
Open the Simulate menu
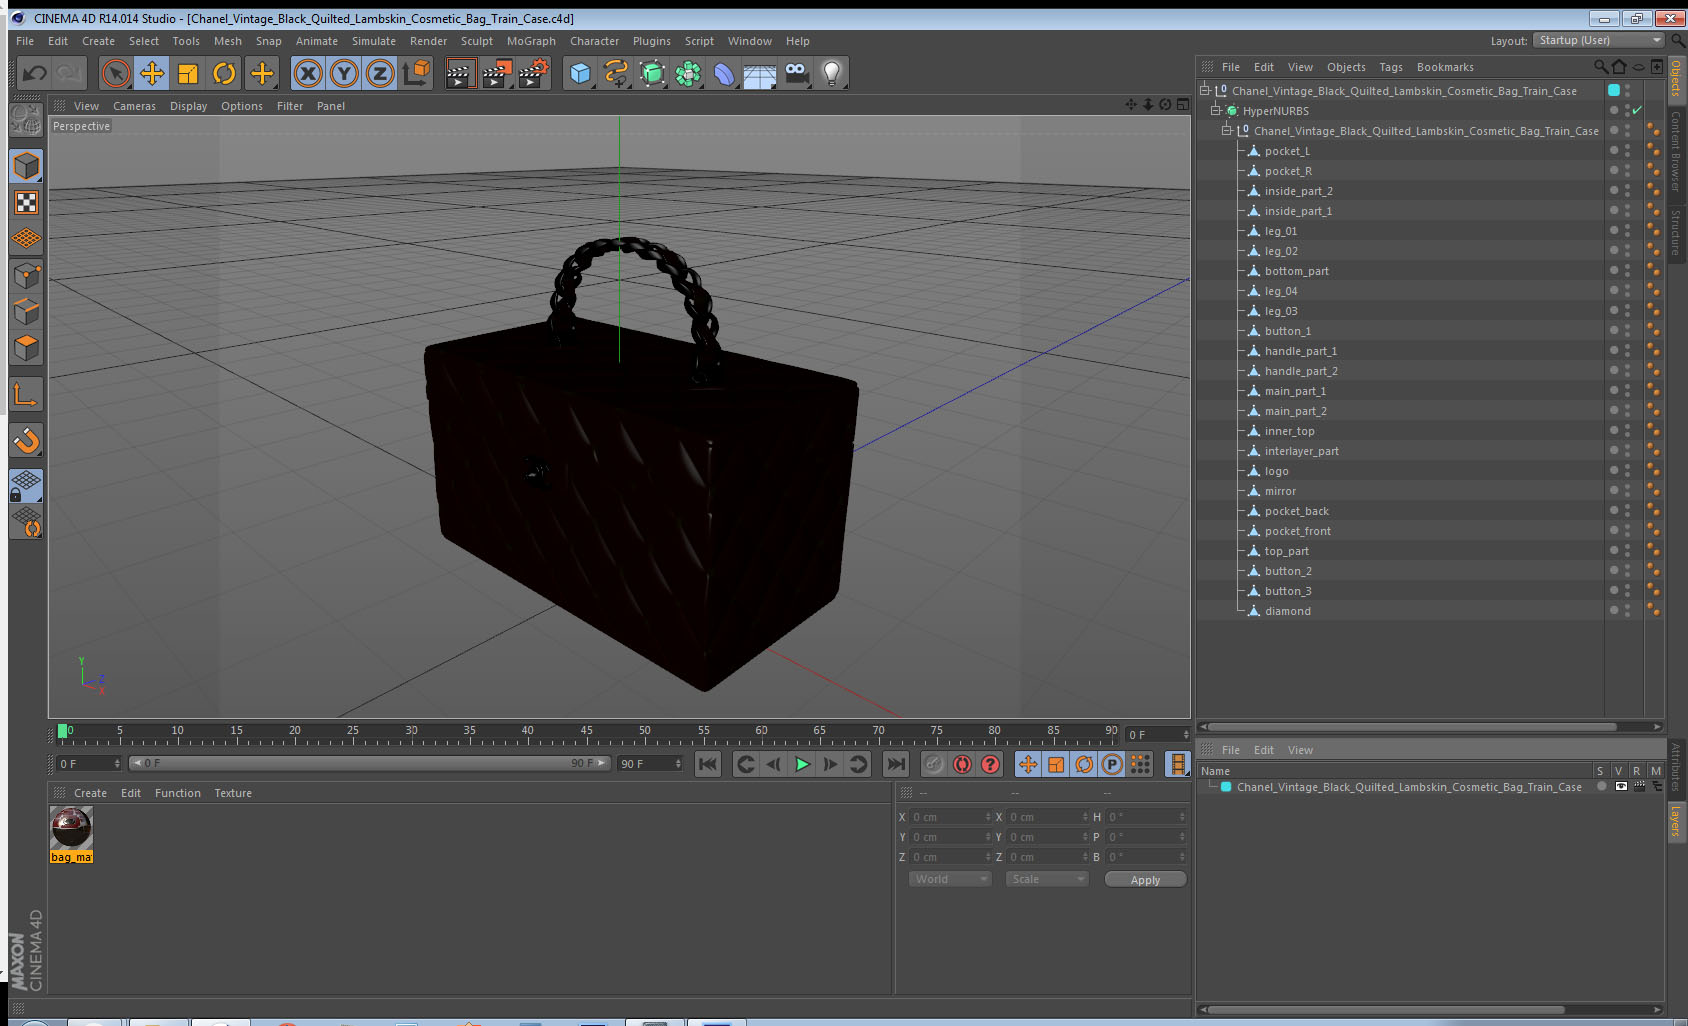click(373, 41)
